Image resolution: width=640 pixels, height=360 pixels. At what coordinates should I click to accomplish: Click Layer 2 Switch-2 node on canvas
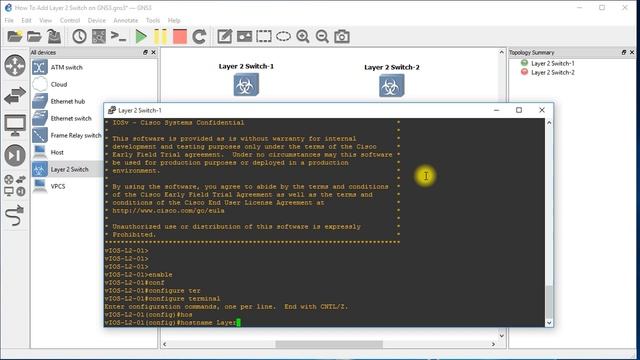pos(391,86)
